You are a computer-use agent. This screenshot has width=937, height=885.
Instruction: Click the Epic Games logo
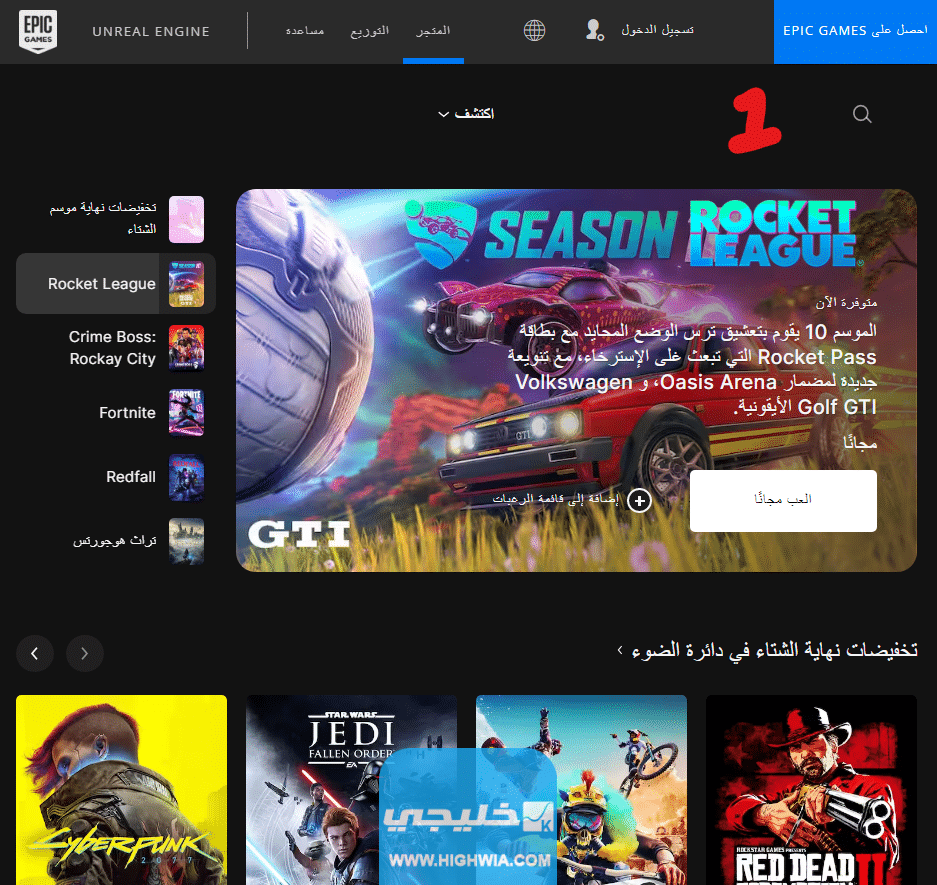tap(38, 31)
